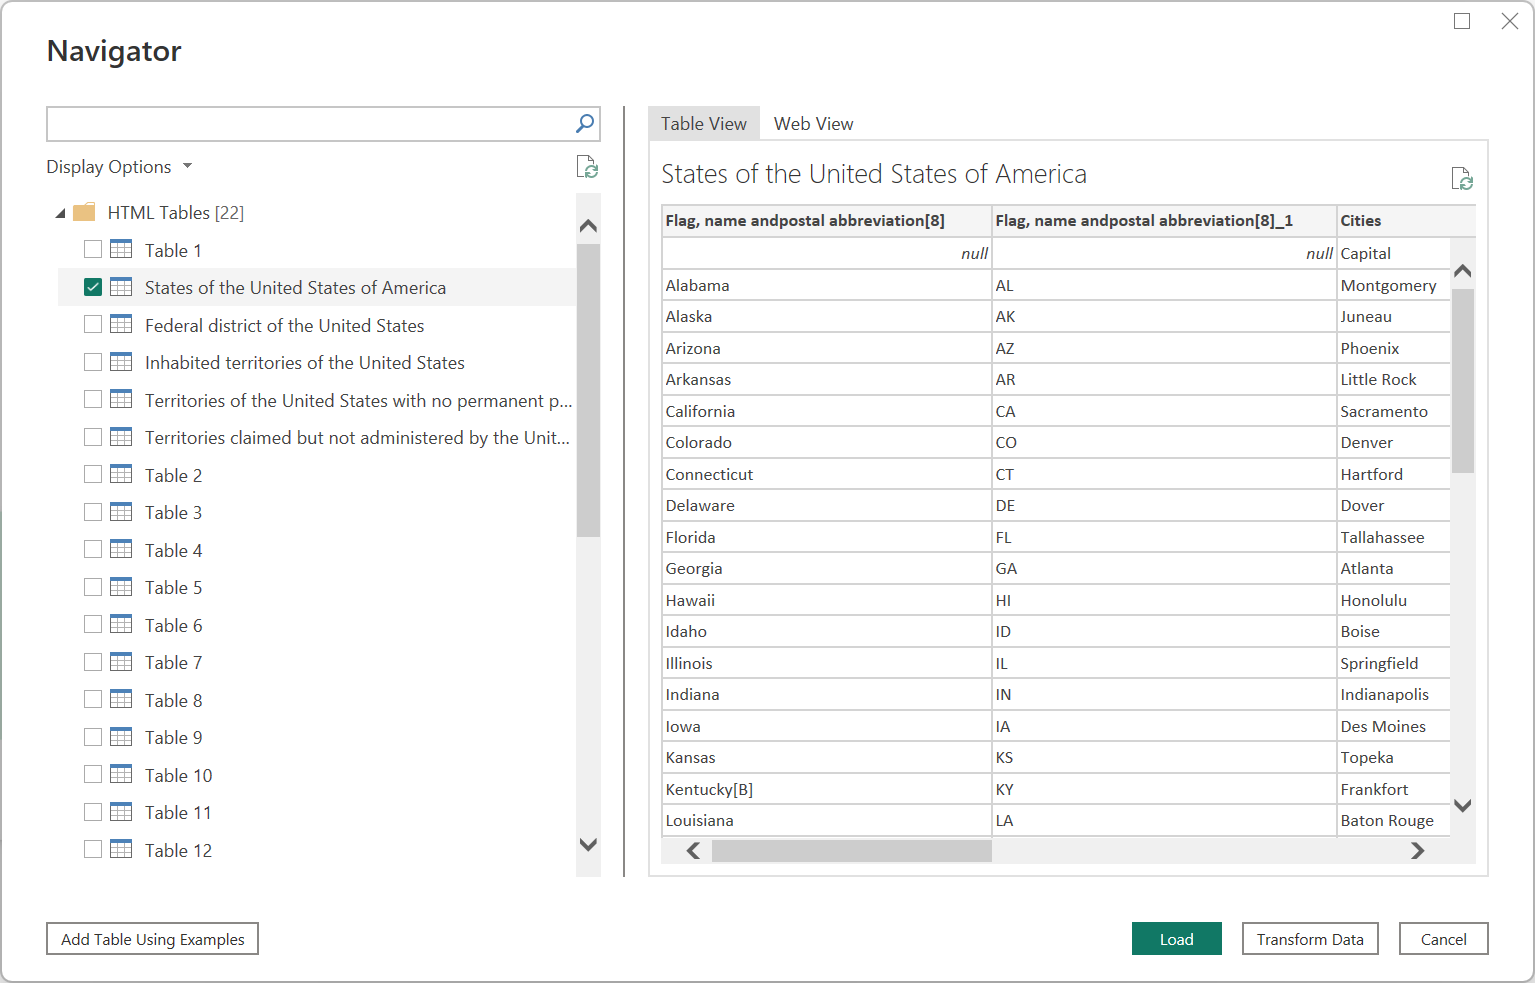Click the HI abbreviation cell
This screenshot has width=1535, height=983.
1164,600
